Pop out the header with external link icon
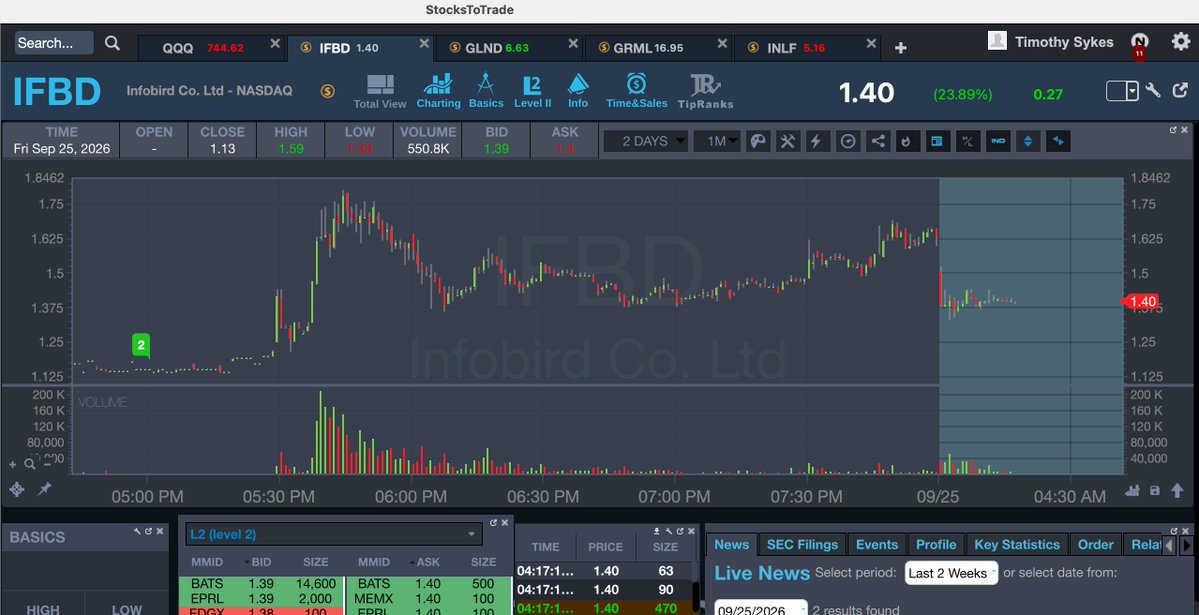The width and height of the screenshot is (1199, 615). [1180, 91]
